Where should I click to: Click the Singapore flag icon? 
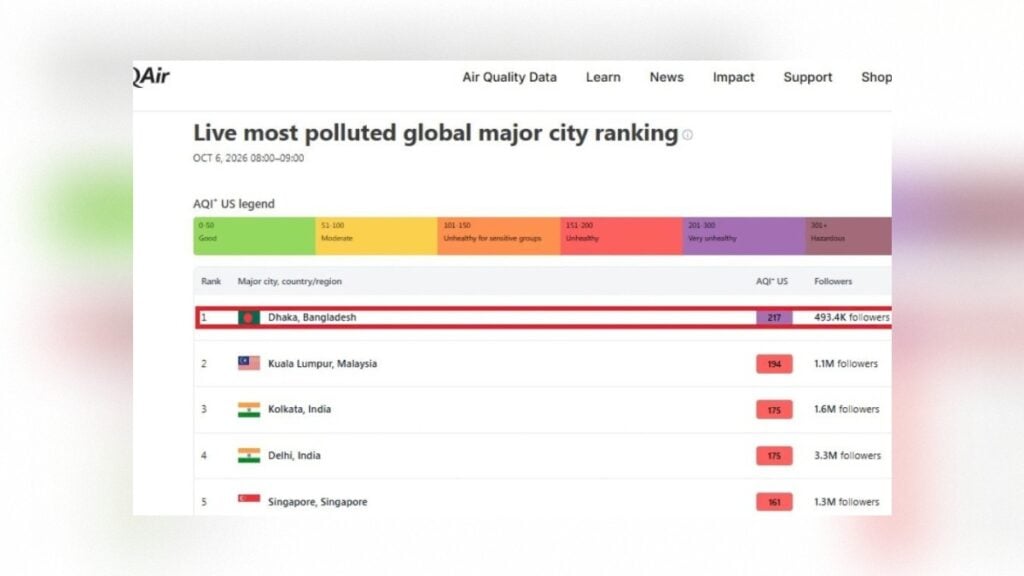pyautogui.click(x=249, y=500)
